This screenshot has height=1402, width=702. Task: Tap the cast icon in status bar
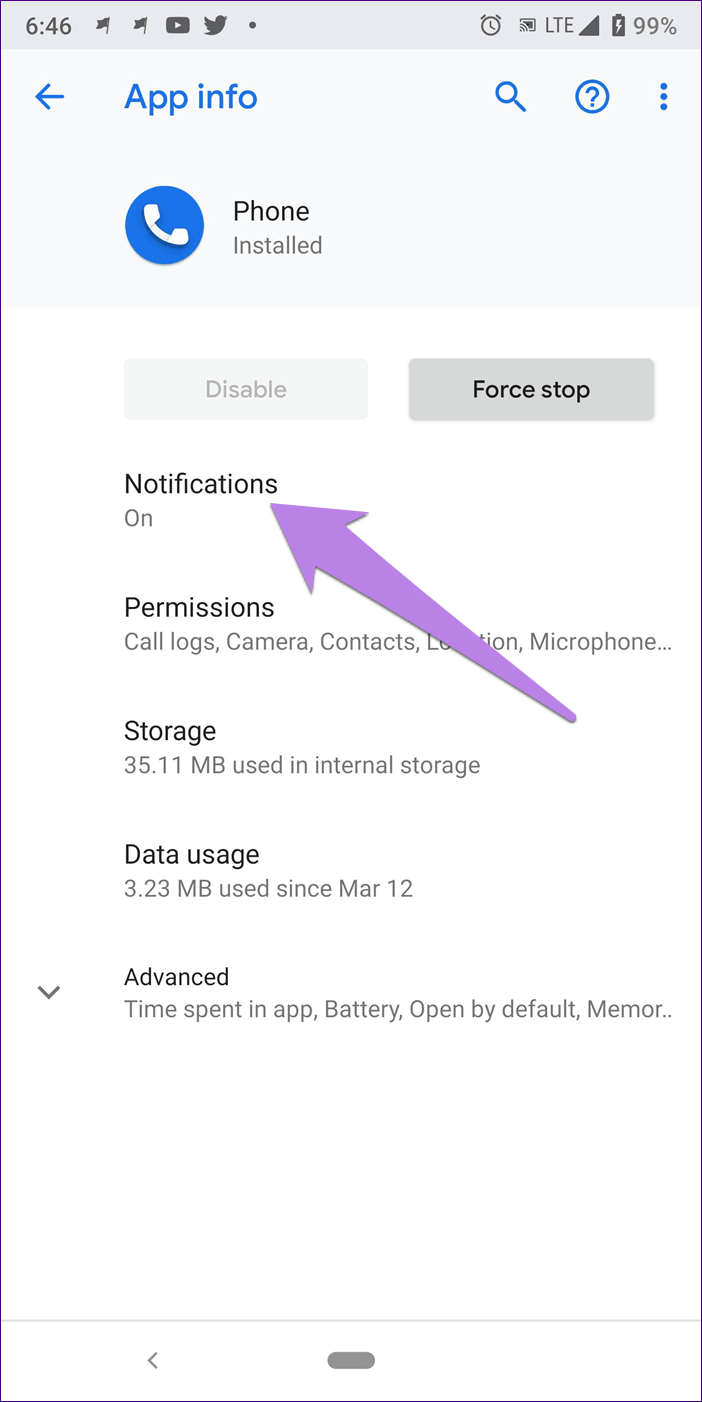tap(525, 26)
